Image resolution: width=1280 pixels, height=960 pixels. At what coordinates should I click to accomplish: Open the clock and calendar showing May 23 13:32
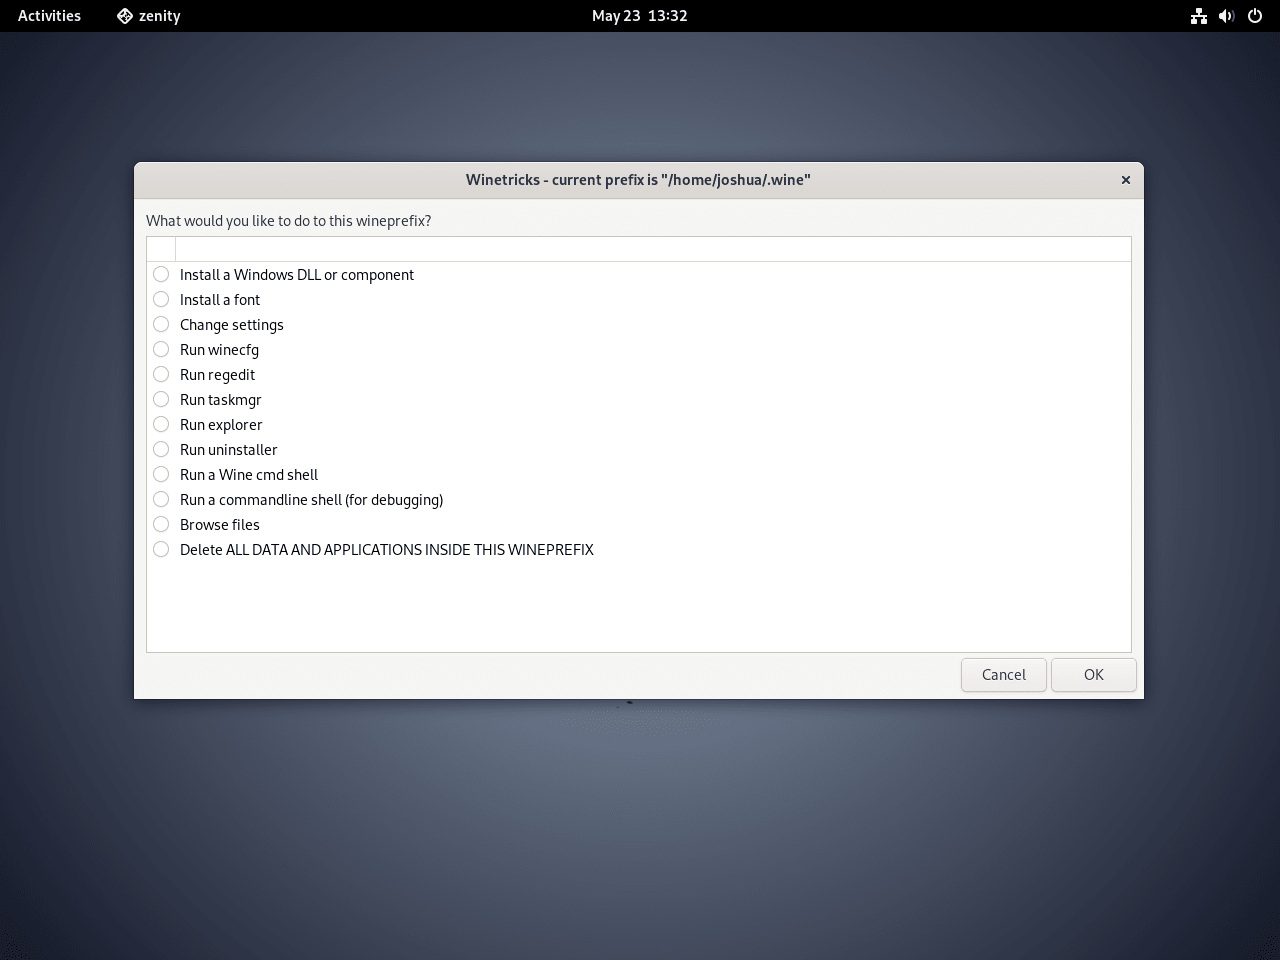(639, 16)
